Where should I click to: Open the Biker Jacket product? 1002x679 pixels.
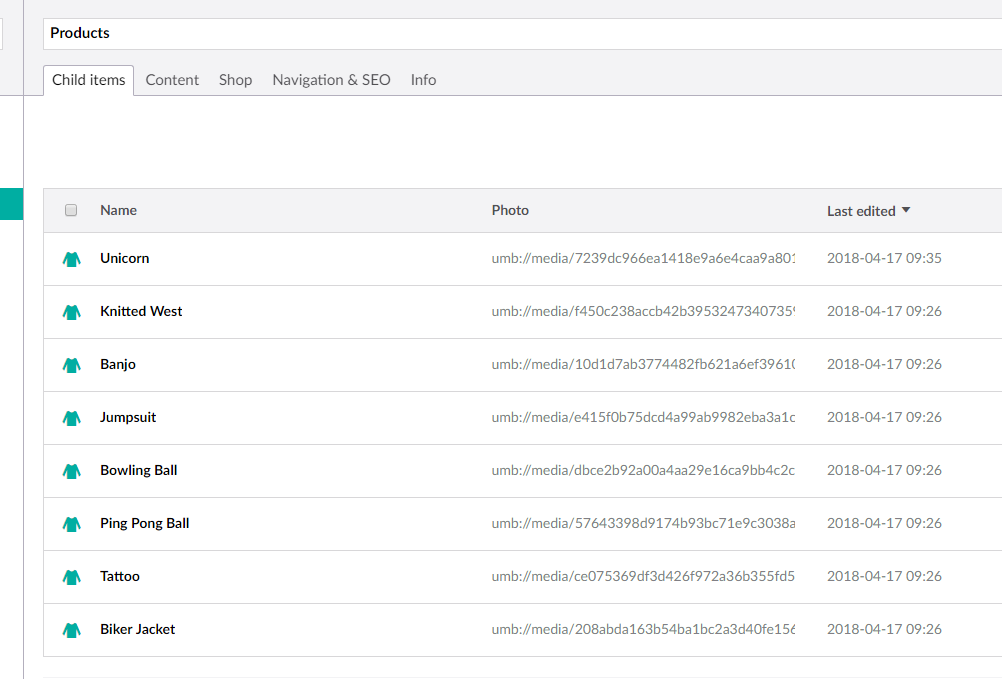coord(137,629)
